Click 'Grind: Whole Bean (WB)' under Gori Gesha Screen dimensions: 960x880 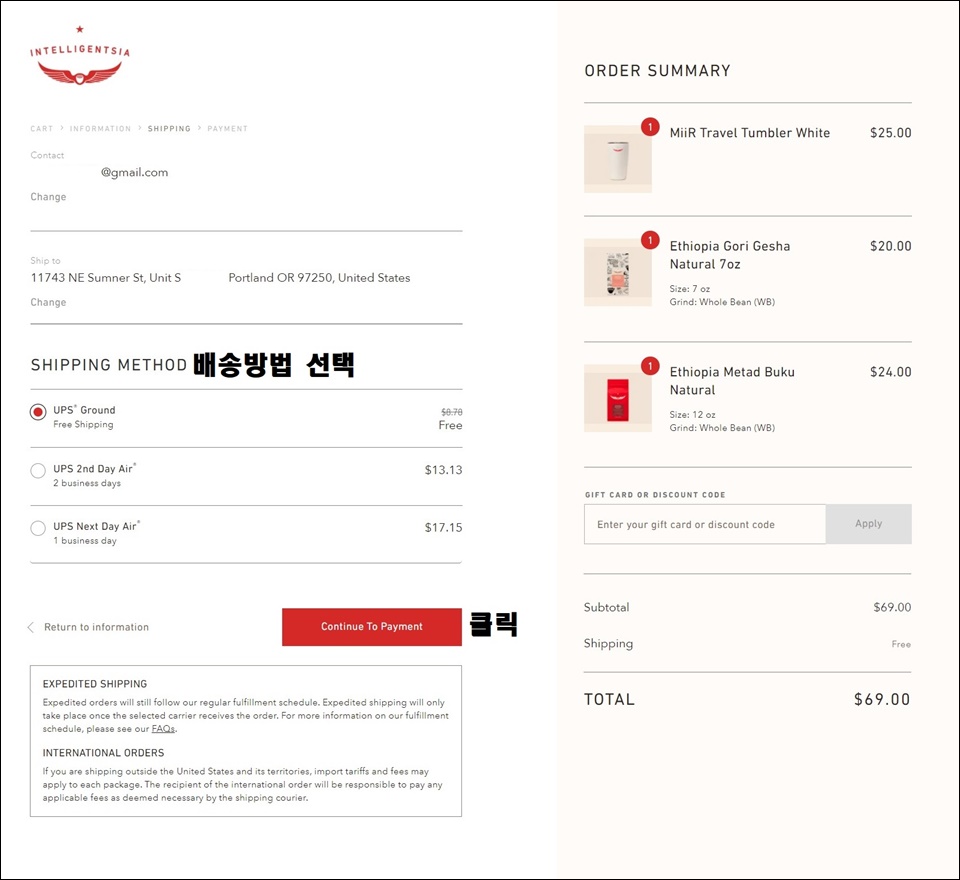tap(722, 302)
